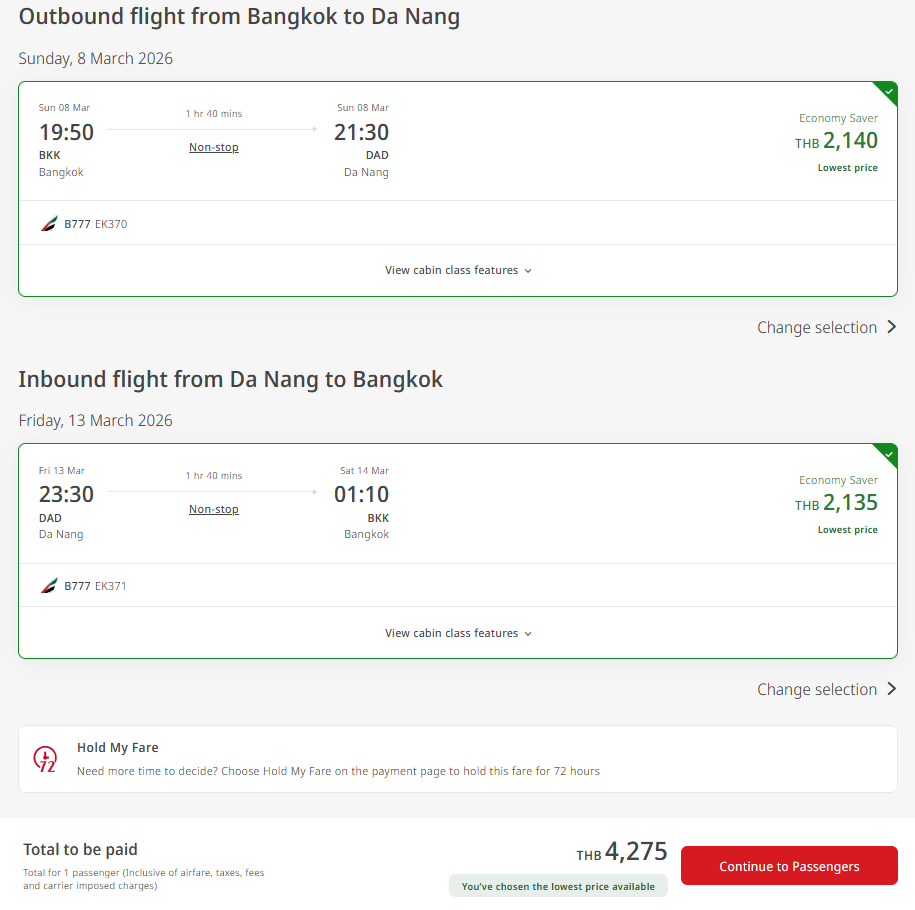Image resolution: width=915 pixels, height=910 pixels.
Task: Click outbound flight number EK370
Action: (x=111, y=224)
